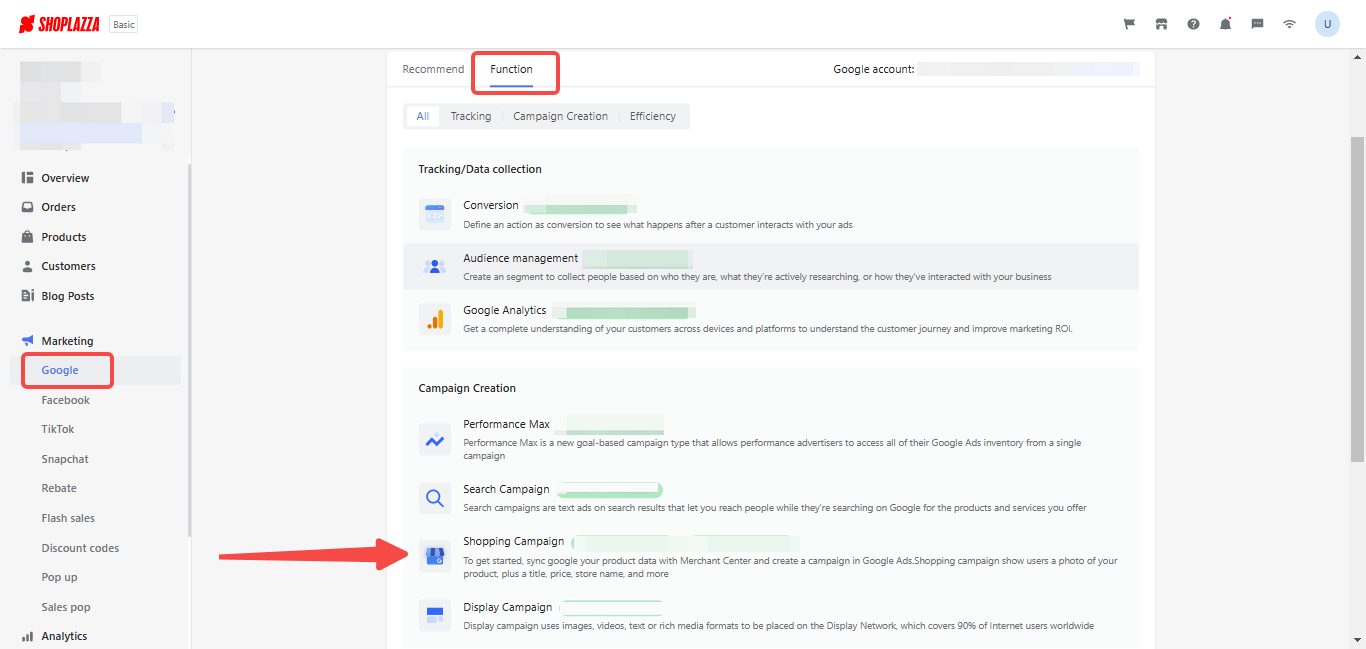Click the Marketing megaphone icon

click(x=27, y=341)
